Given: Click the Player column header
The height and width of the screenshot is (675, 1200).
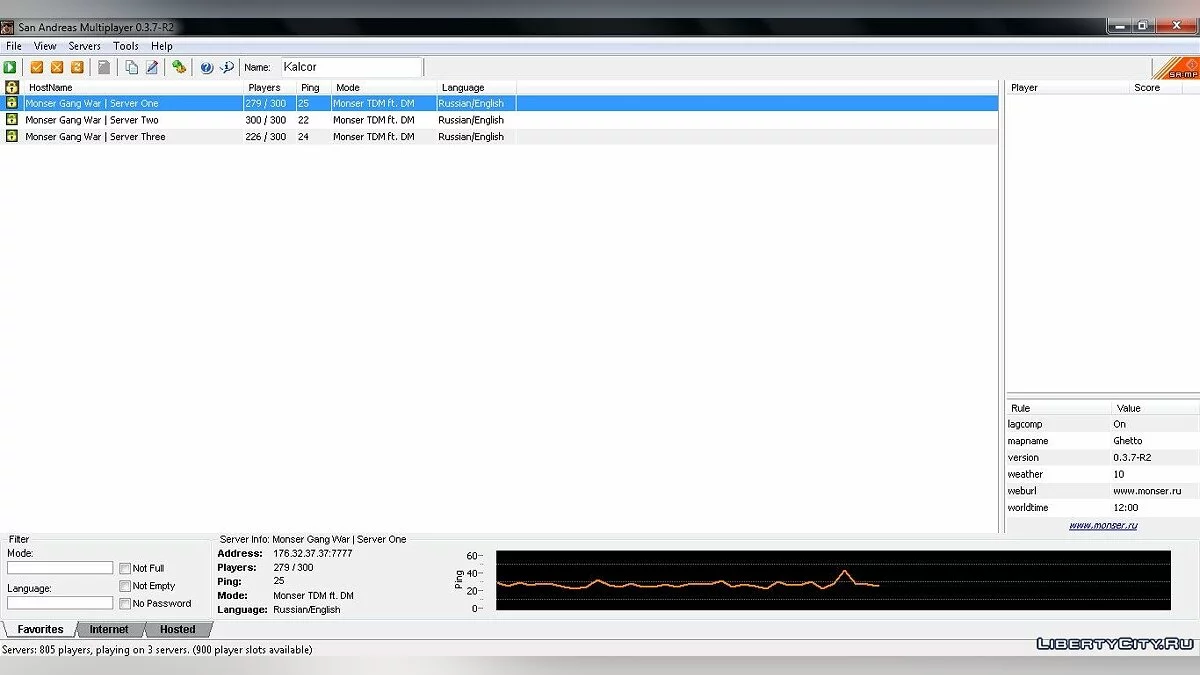Looking at the screenshot, I should (1068, 87).
